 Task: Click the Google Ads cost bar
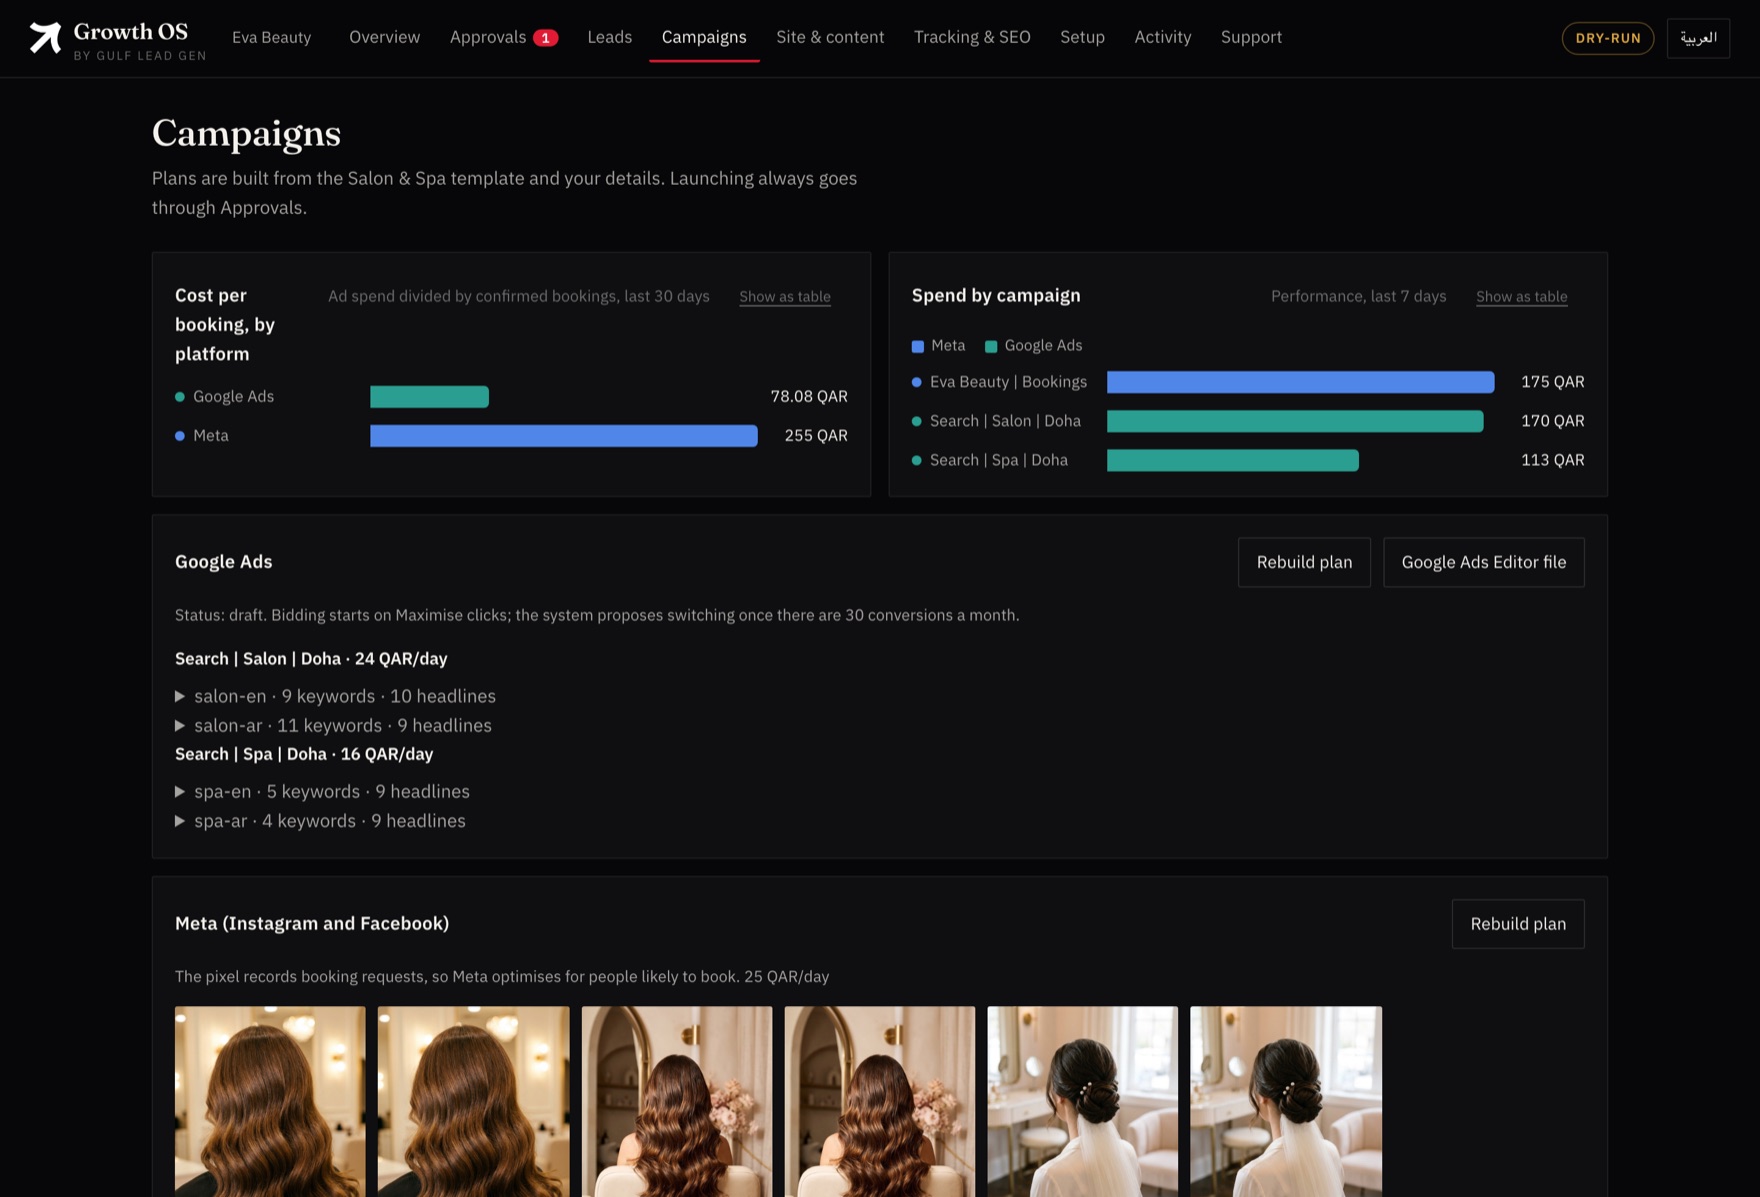429,397
